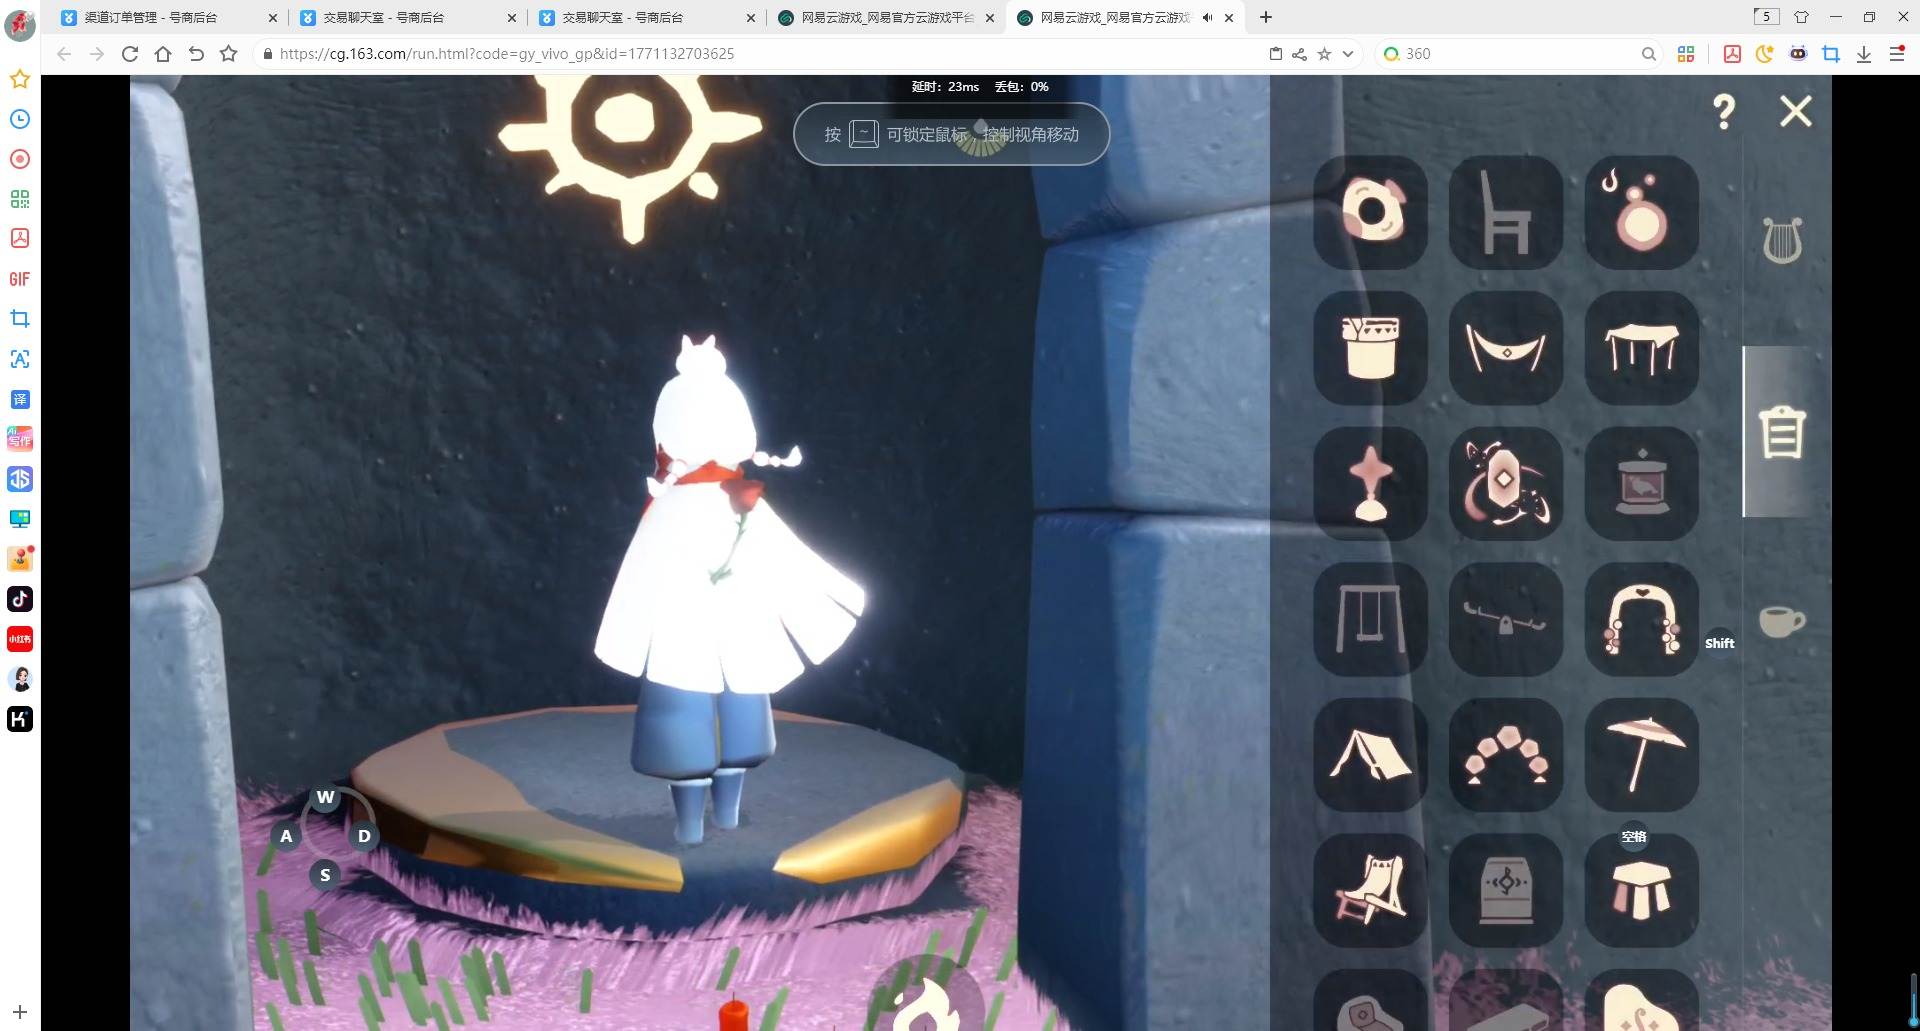Toggle the night mode moon icon
Screen dimensions: 1920x1031
point(1765,54)
